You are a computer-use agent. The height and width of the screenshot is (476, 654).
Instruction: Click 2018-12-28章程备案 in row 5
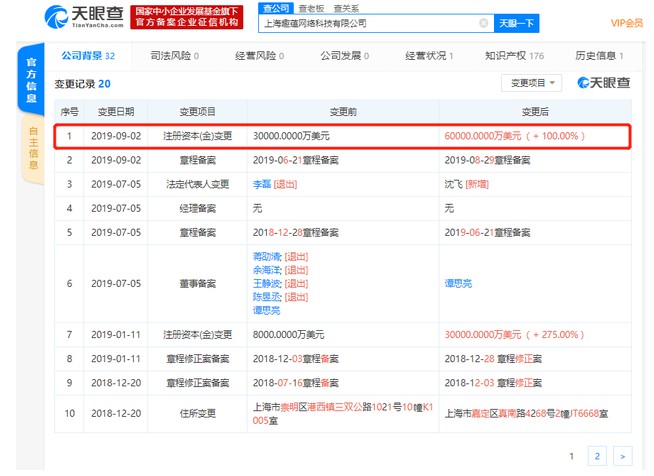click(295, 232)
